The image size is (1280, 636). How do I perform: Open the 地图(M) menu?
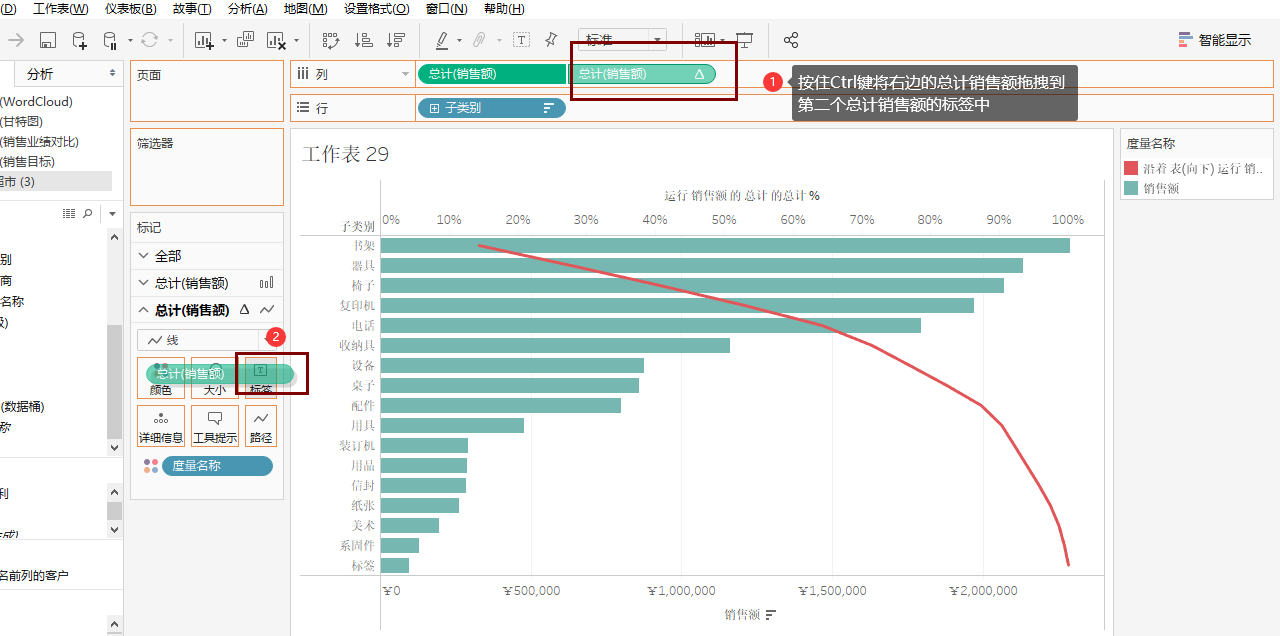coord(305,9)
